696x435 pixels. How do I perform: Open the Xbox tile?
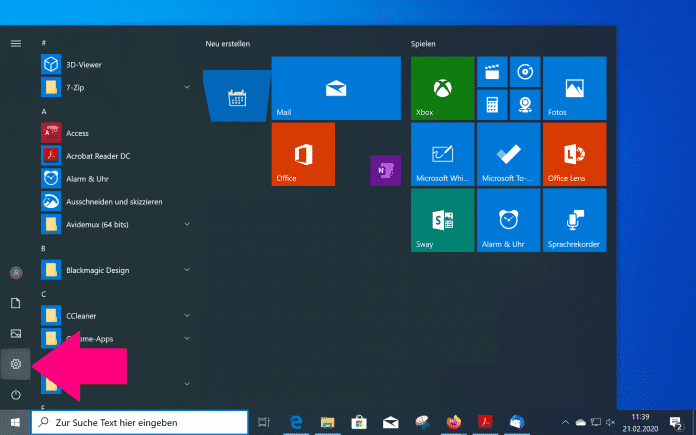click(x=442, y=87)
